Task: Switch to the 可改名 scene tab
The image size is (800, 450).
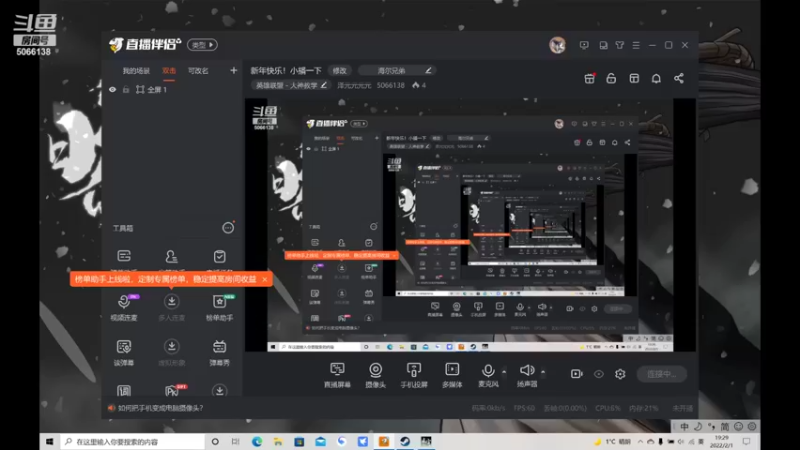Action: click(x=198, y=71)
